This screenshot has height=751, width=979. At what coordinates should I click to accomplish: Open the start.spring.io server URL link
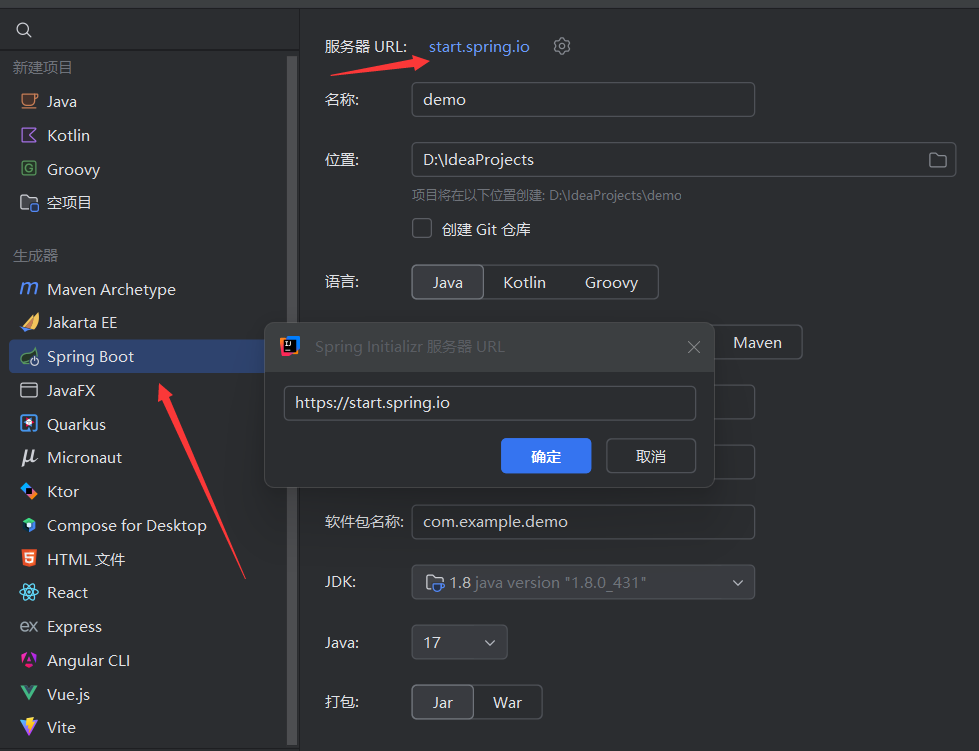[479, 47]
